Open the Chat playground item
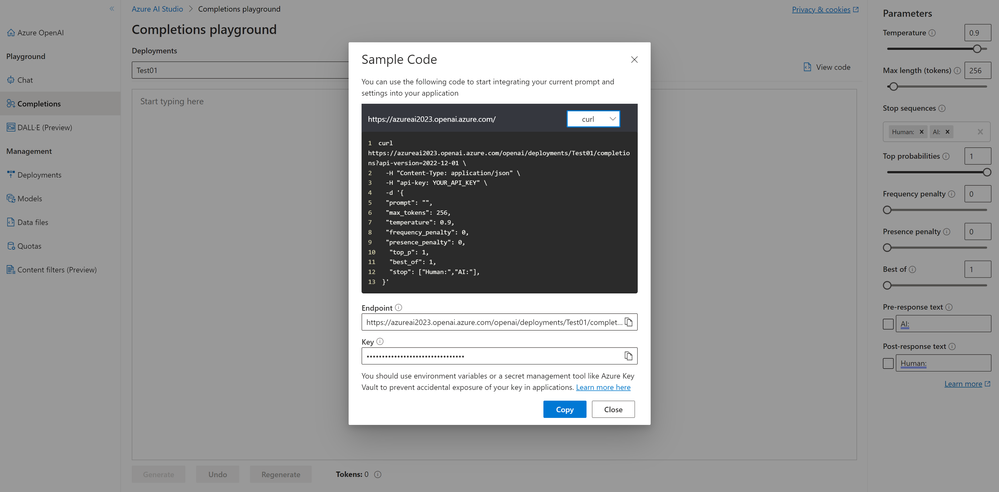The width and height of the screenshot is (999, 492). pos(25,80)
